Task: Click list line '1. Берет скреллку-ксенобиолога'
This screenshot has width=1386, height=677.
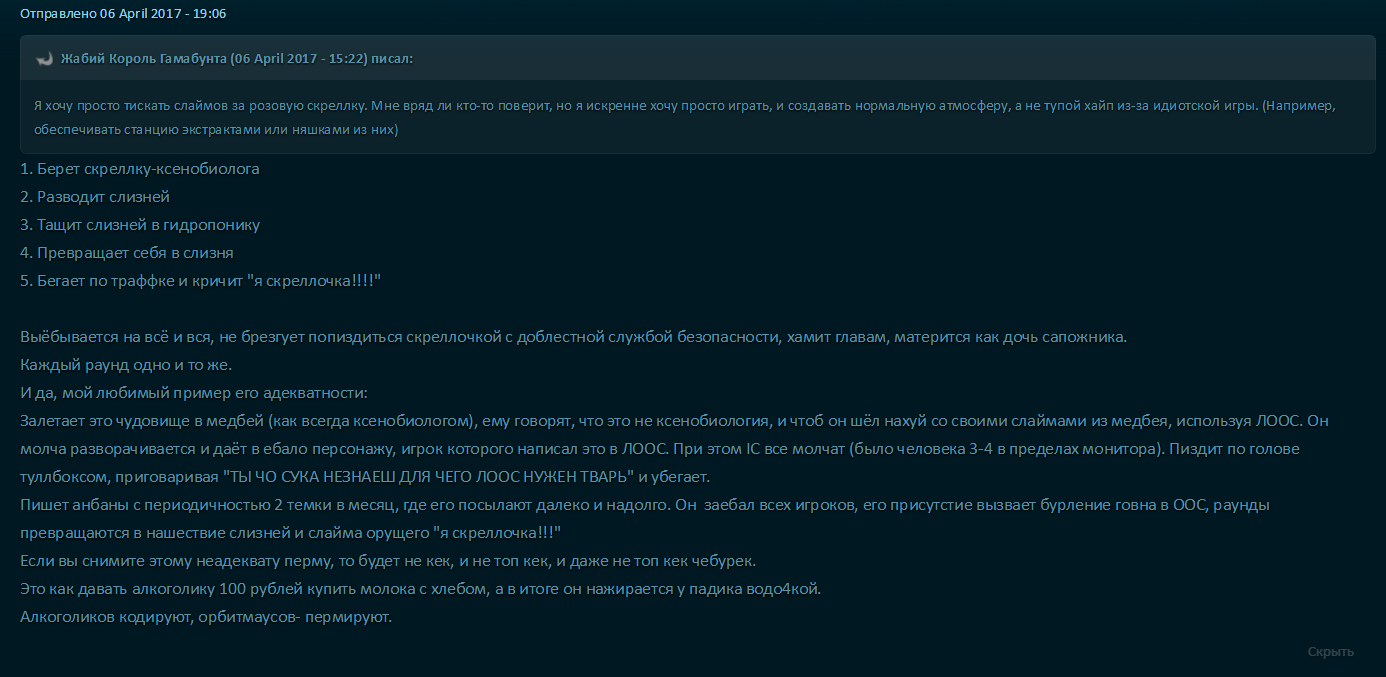Action: coord(140,169)
